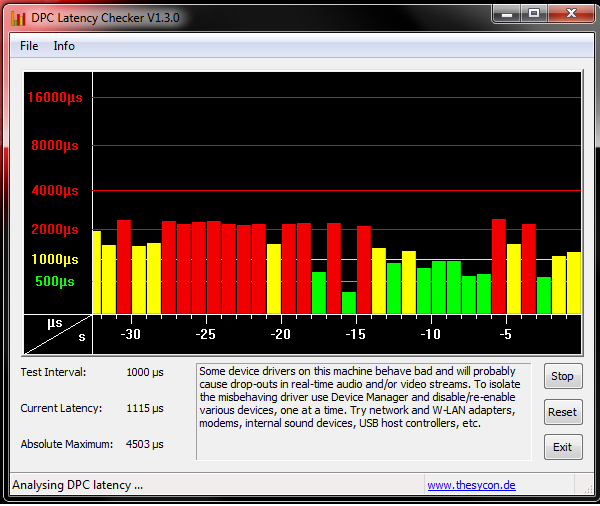Viewport: 600px width, 506px height.
Task: Close the DPC Latency Checker window
Action: (571, 14)
